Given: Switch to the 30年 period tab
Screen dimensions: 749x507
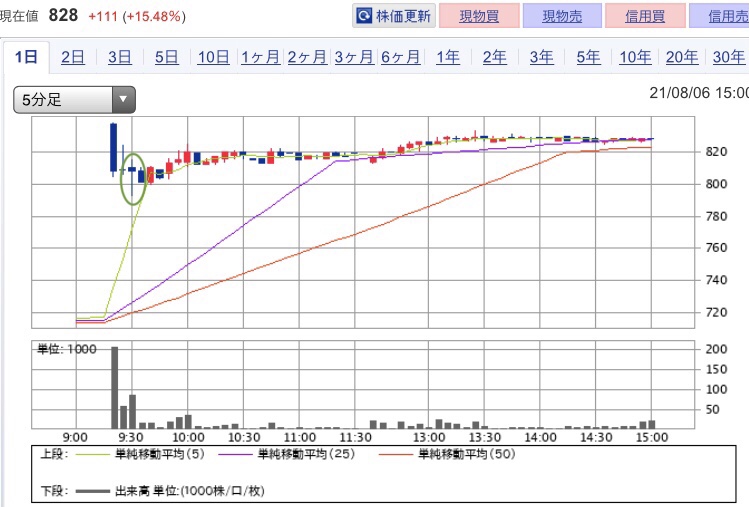Looking at the screenshot, I should click(x=728, y=57).
